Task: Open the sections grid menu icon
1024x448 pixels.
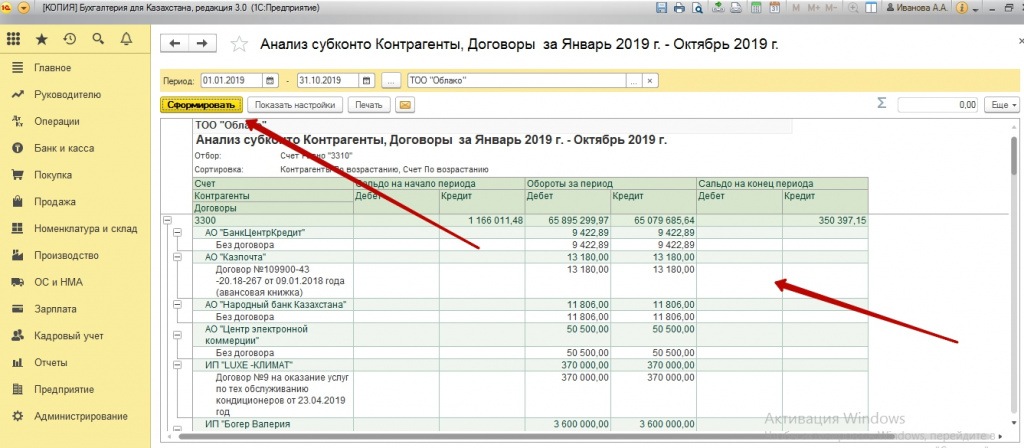Action: (x=13, y=39)
